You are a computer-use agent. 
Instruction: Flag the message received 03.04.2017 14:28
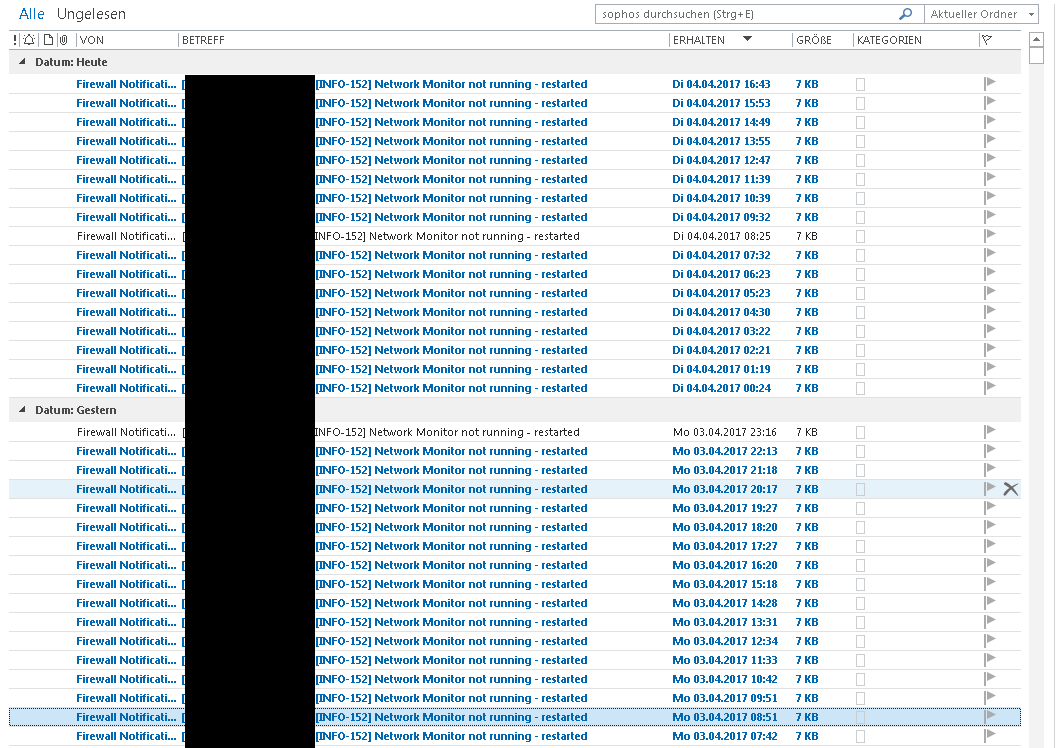pos(990,602)
